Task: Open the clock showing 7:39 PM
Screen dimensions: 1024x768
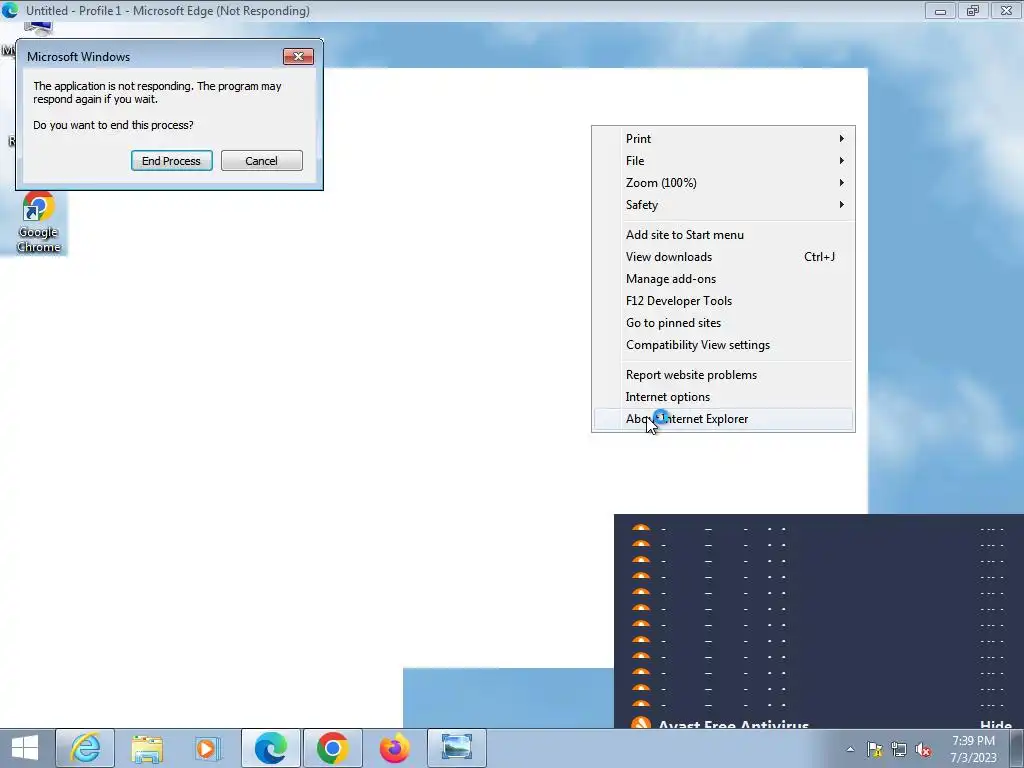Action: pos(973,749)
